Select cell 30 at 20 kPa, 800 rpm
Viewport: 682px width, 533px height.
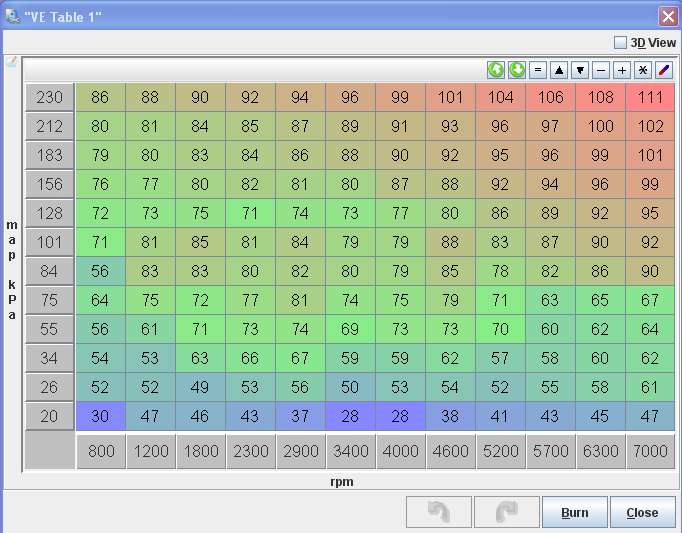100,416
